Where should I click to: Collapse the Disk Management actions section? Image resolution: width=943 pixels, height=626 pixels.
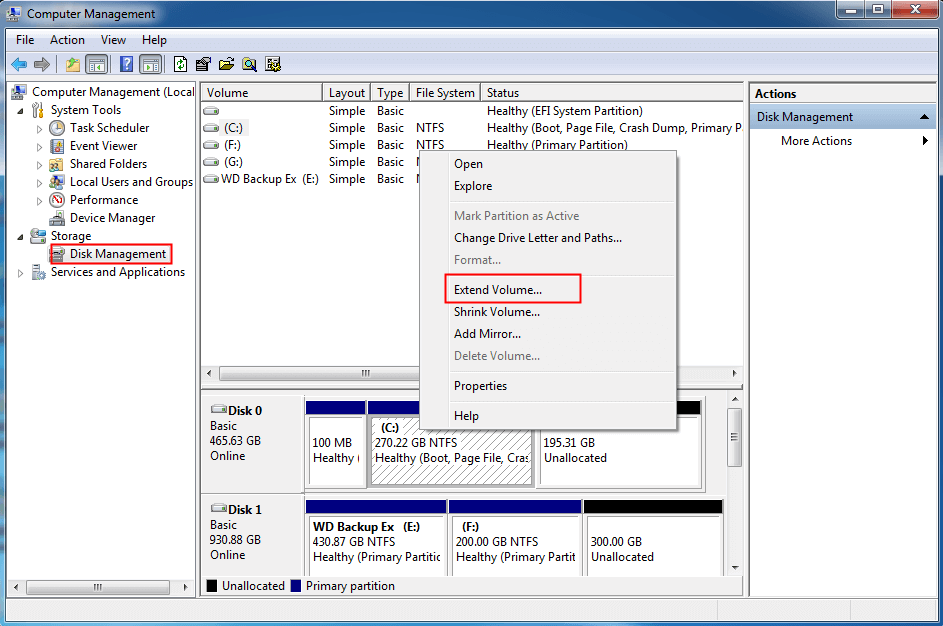[924, 117]
